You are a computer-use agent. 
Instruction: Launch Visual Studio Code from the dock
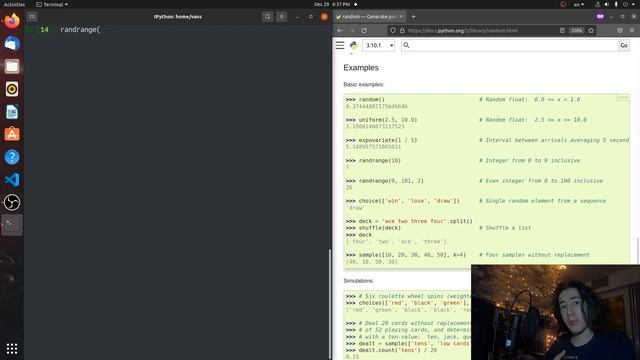(12, 180)
